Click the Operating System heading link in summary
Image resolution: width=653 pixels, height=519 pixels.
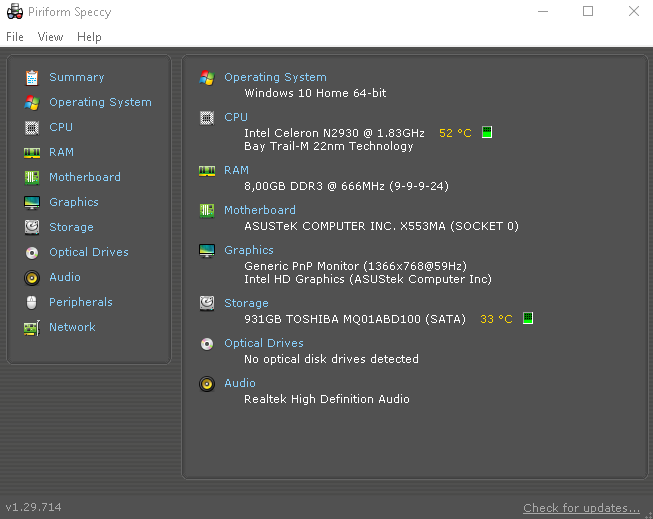tap(275, 77)
